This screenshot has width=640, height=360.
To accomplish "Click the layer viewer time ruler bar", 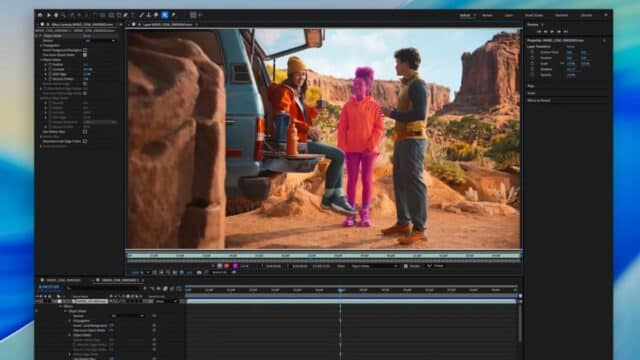I will pos(323,256).
